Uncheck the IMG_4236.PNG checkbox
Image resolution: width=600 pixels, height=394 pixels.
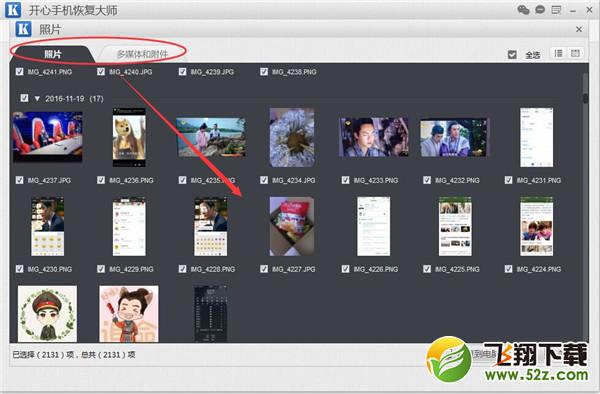tap(101, 180)
